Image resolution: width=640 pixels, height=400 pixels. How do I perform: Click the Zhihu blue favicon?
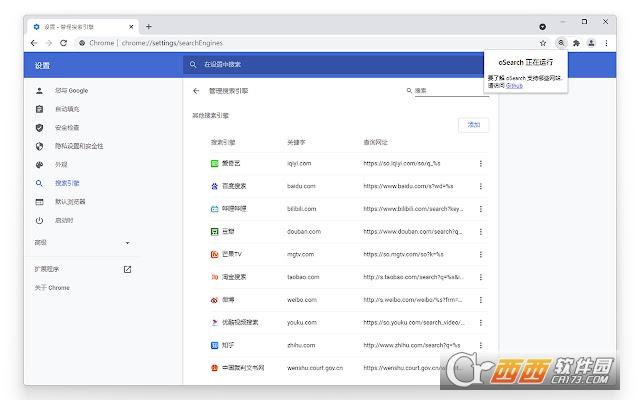[x=214, y=345]
